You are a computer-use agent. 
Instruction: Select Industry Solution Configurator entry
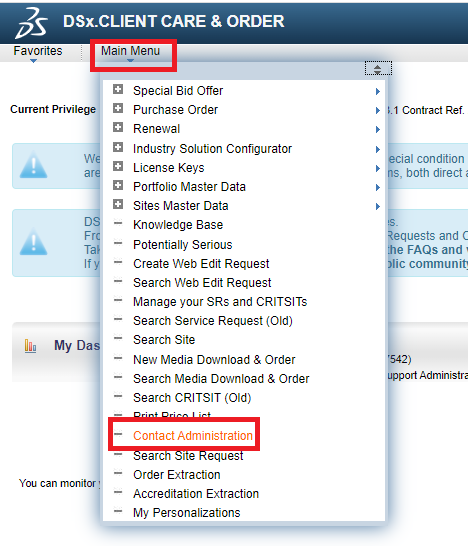pyautogui.click(x=212, y=149)
